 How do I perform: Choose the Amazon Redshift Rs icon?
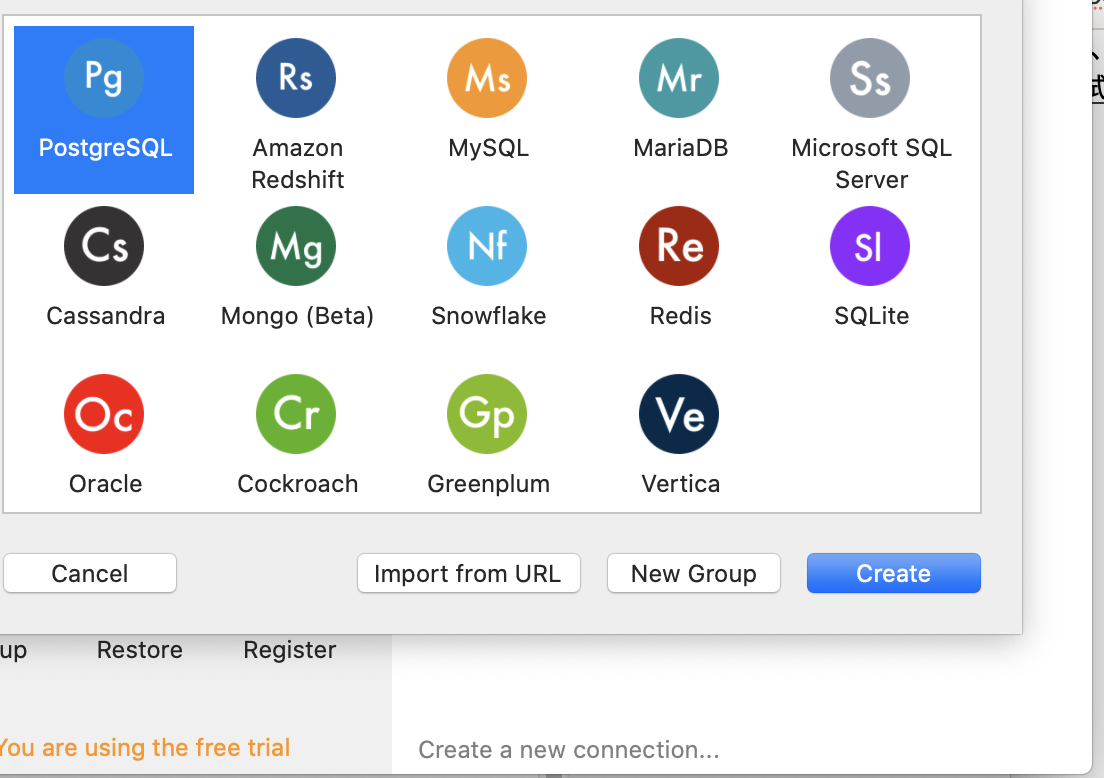[296, 78]
